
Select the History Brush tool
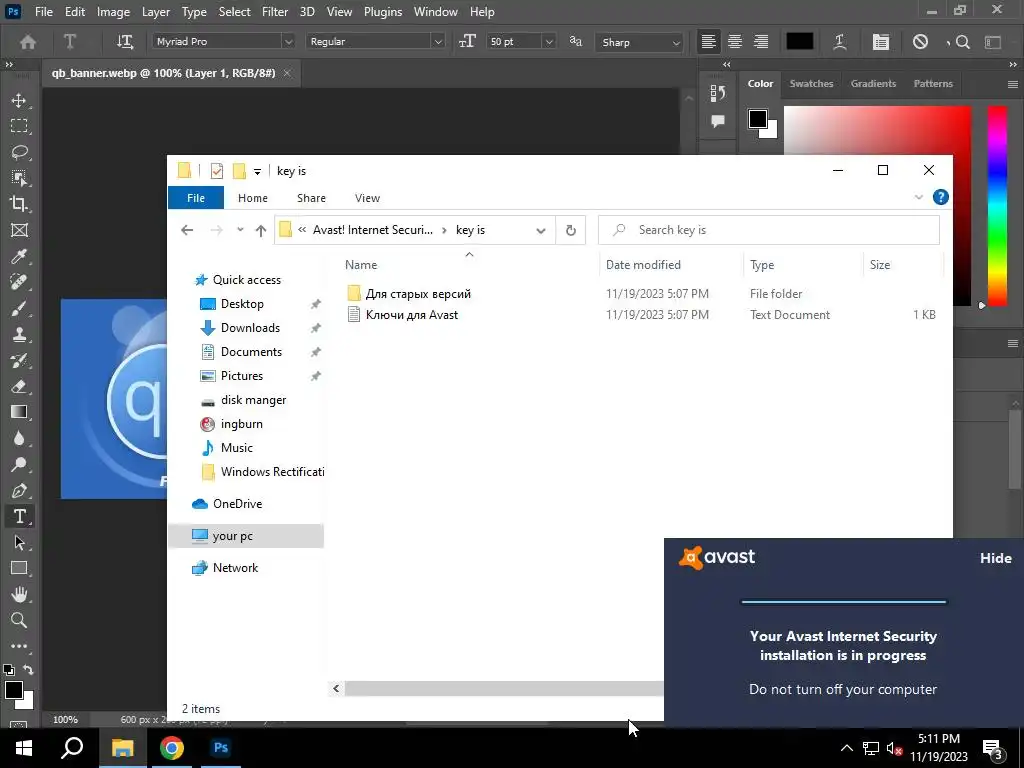19,360
